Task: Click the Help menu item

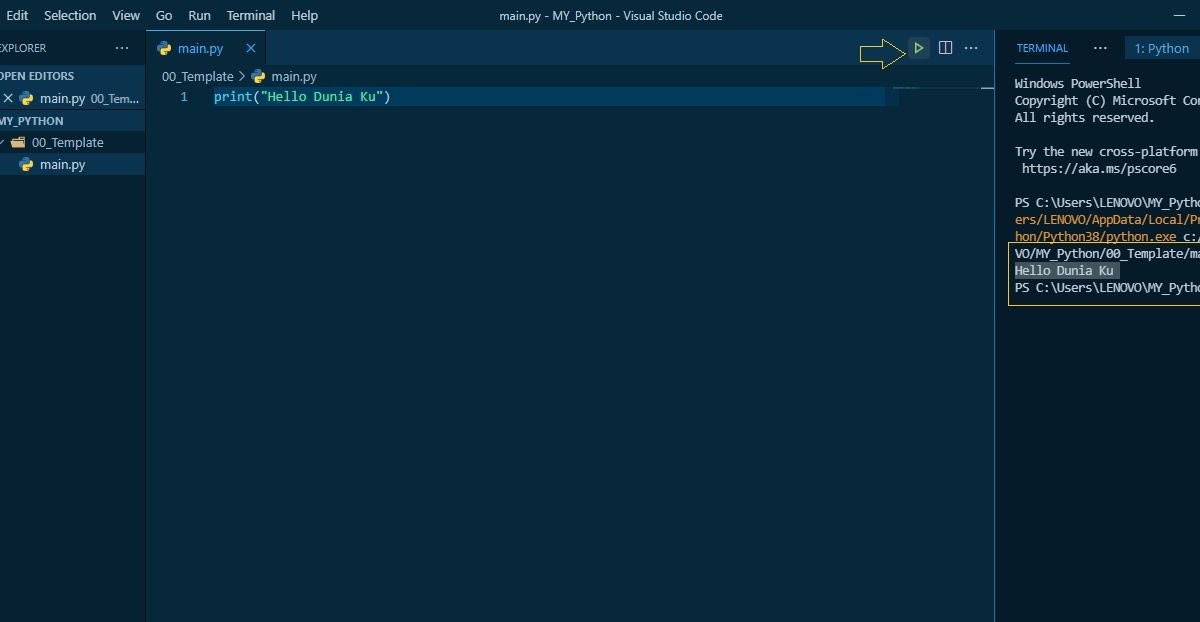Action: click(x=303, y=15)
